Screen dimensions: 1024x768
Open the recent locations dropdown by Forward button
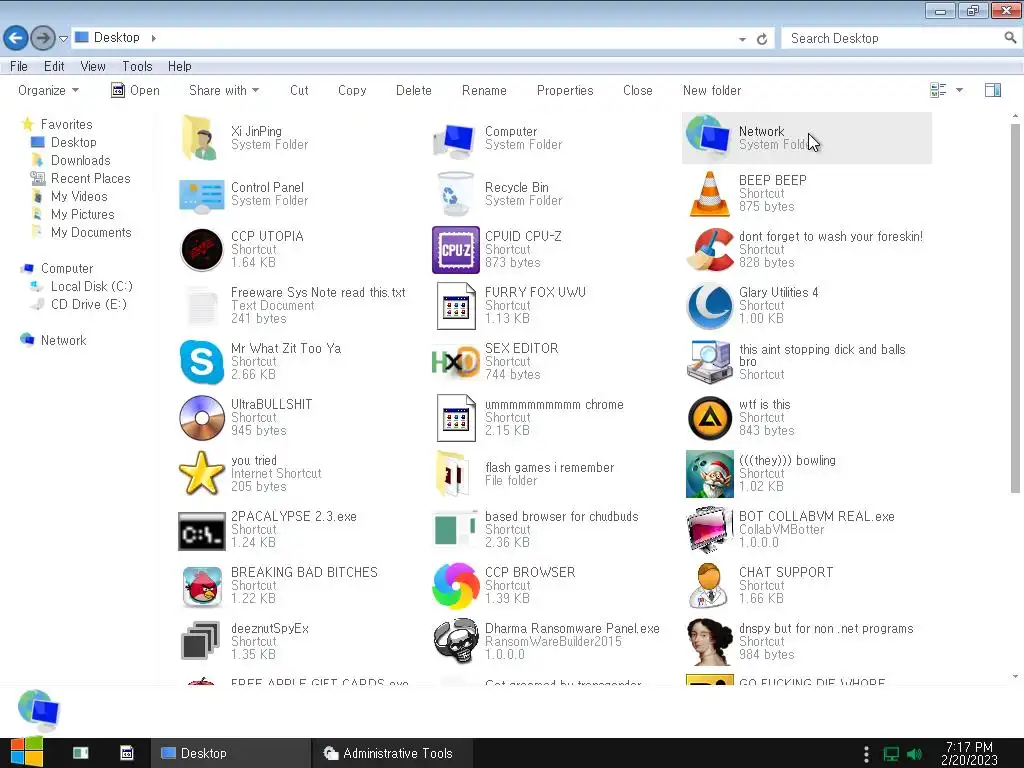[x=63, y=39]
